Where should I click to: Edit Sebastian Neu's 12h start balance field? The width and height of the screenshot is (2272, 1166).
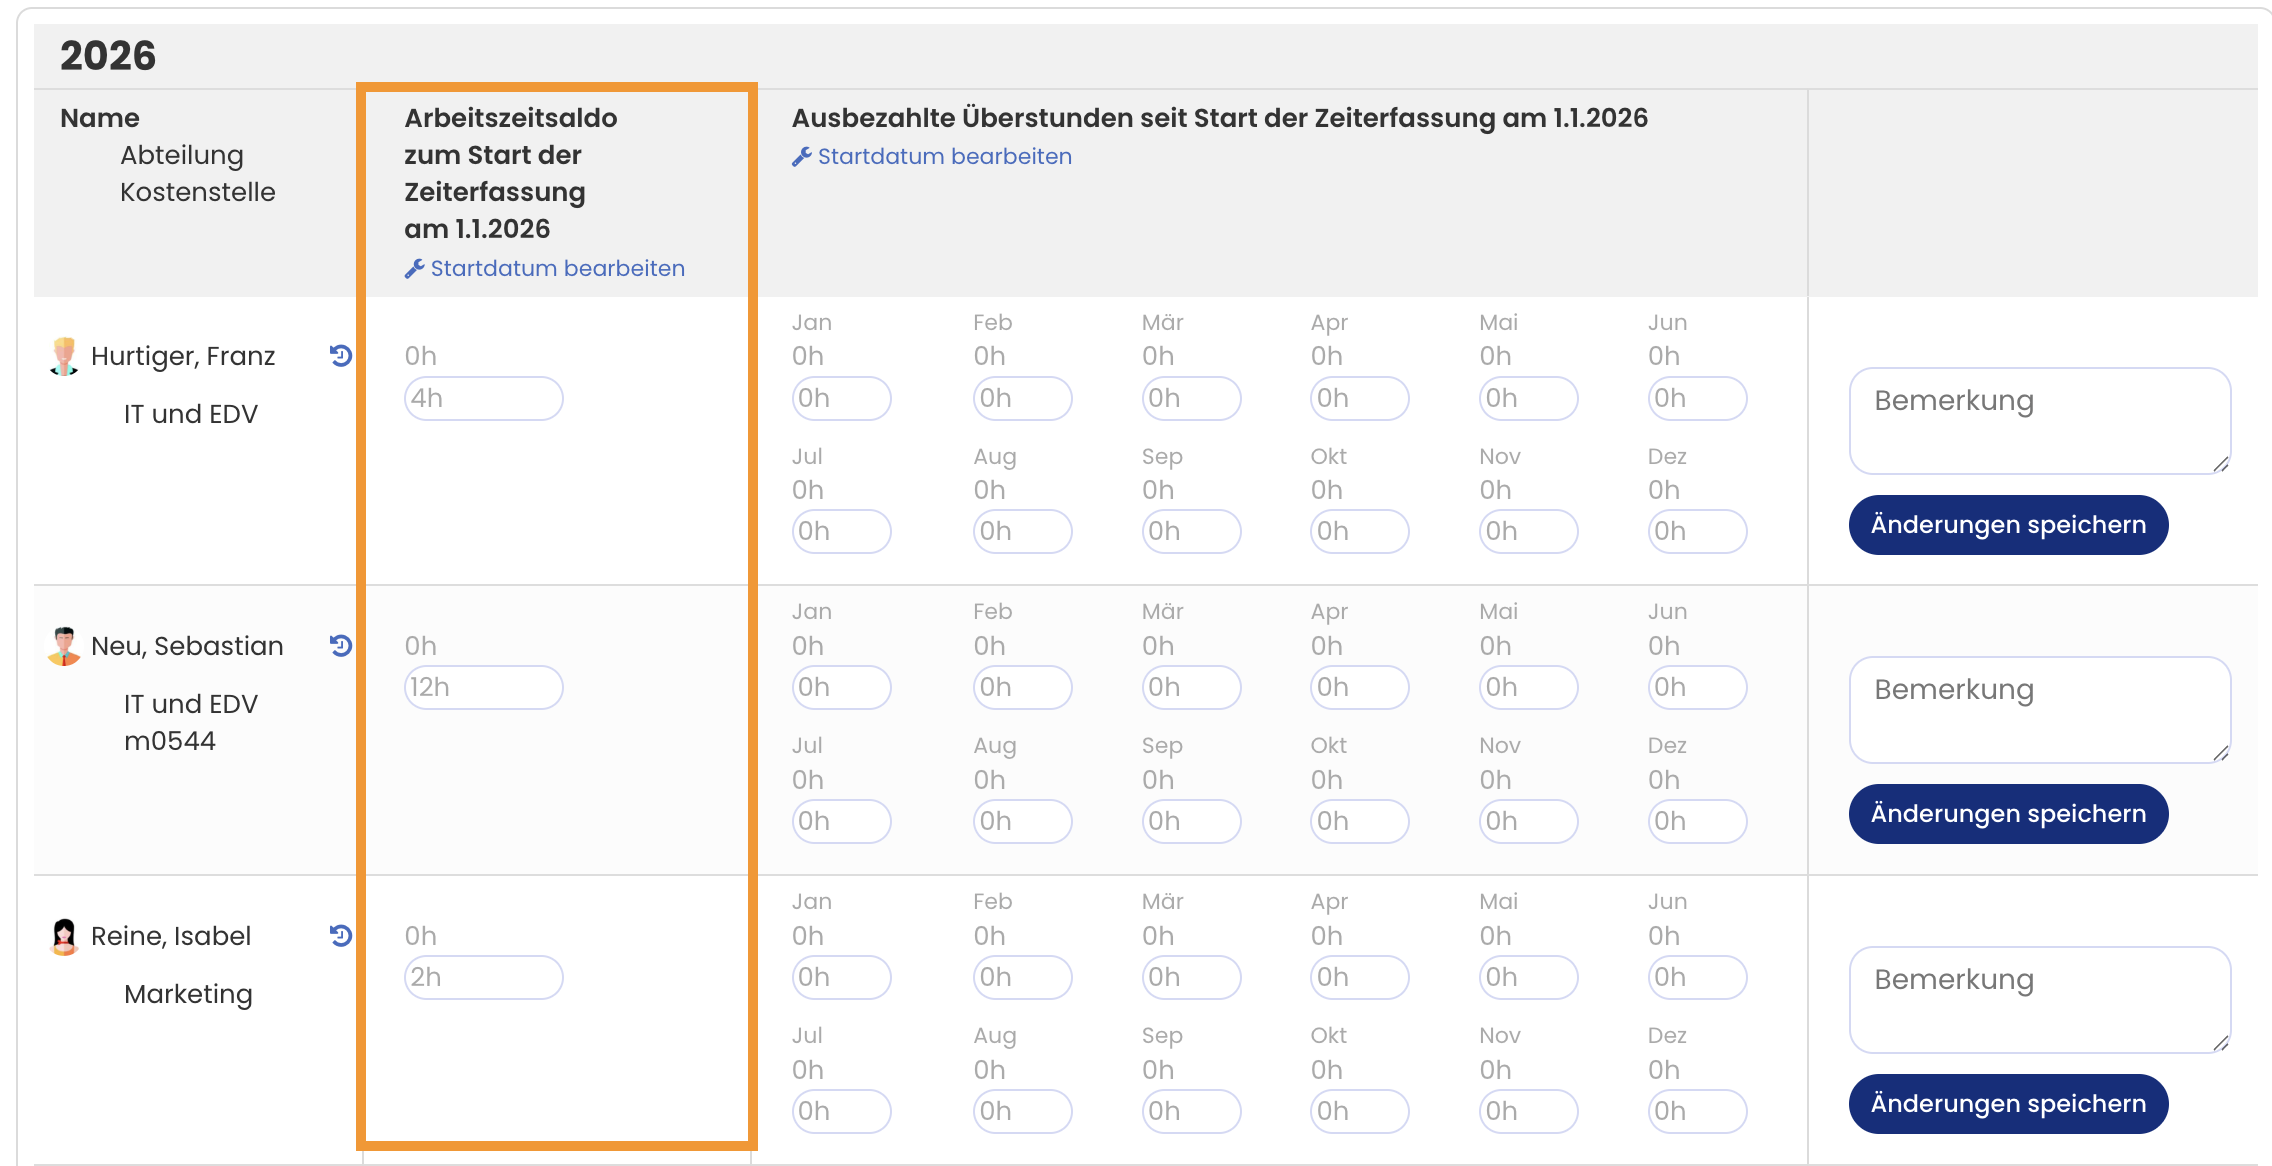(x=483, y=688)
